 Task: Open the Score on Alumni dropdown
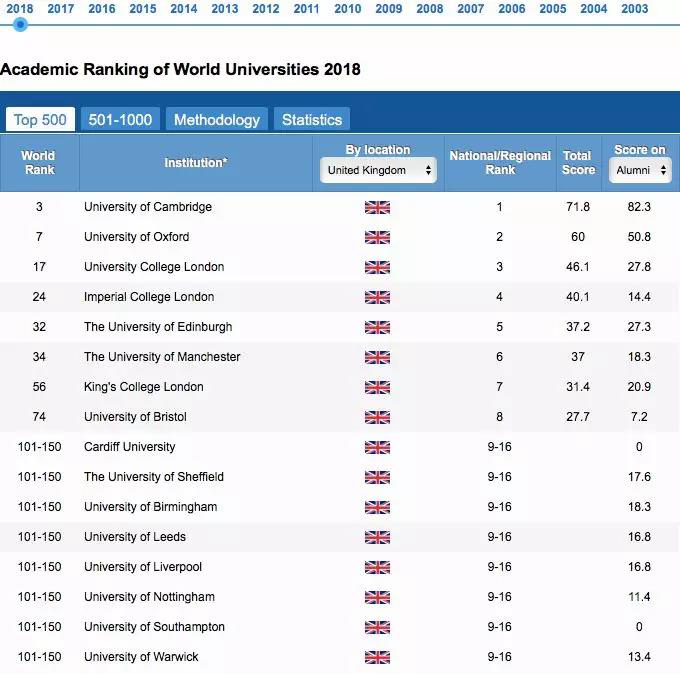[x=639, y=170]
